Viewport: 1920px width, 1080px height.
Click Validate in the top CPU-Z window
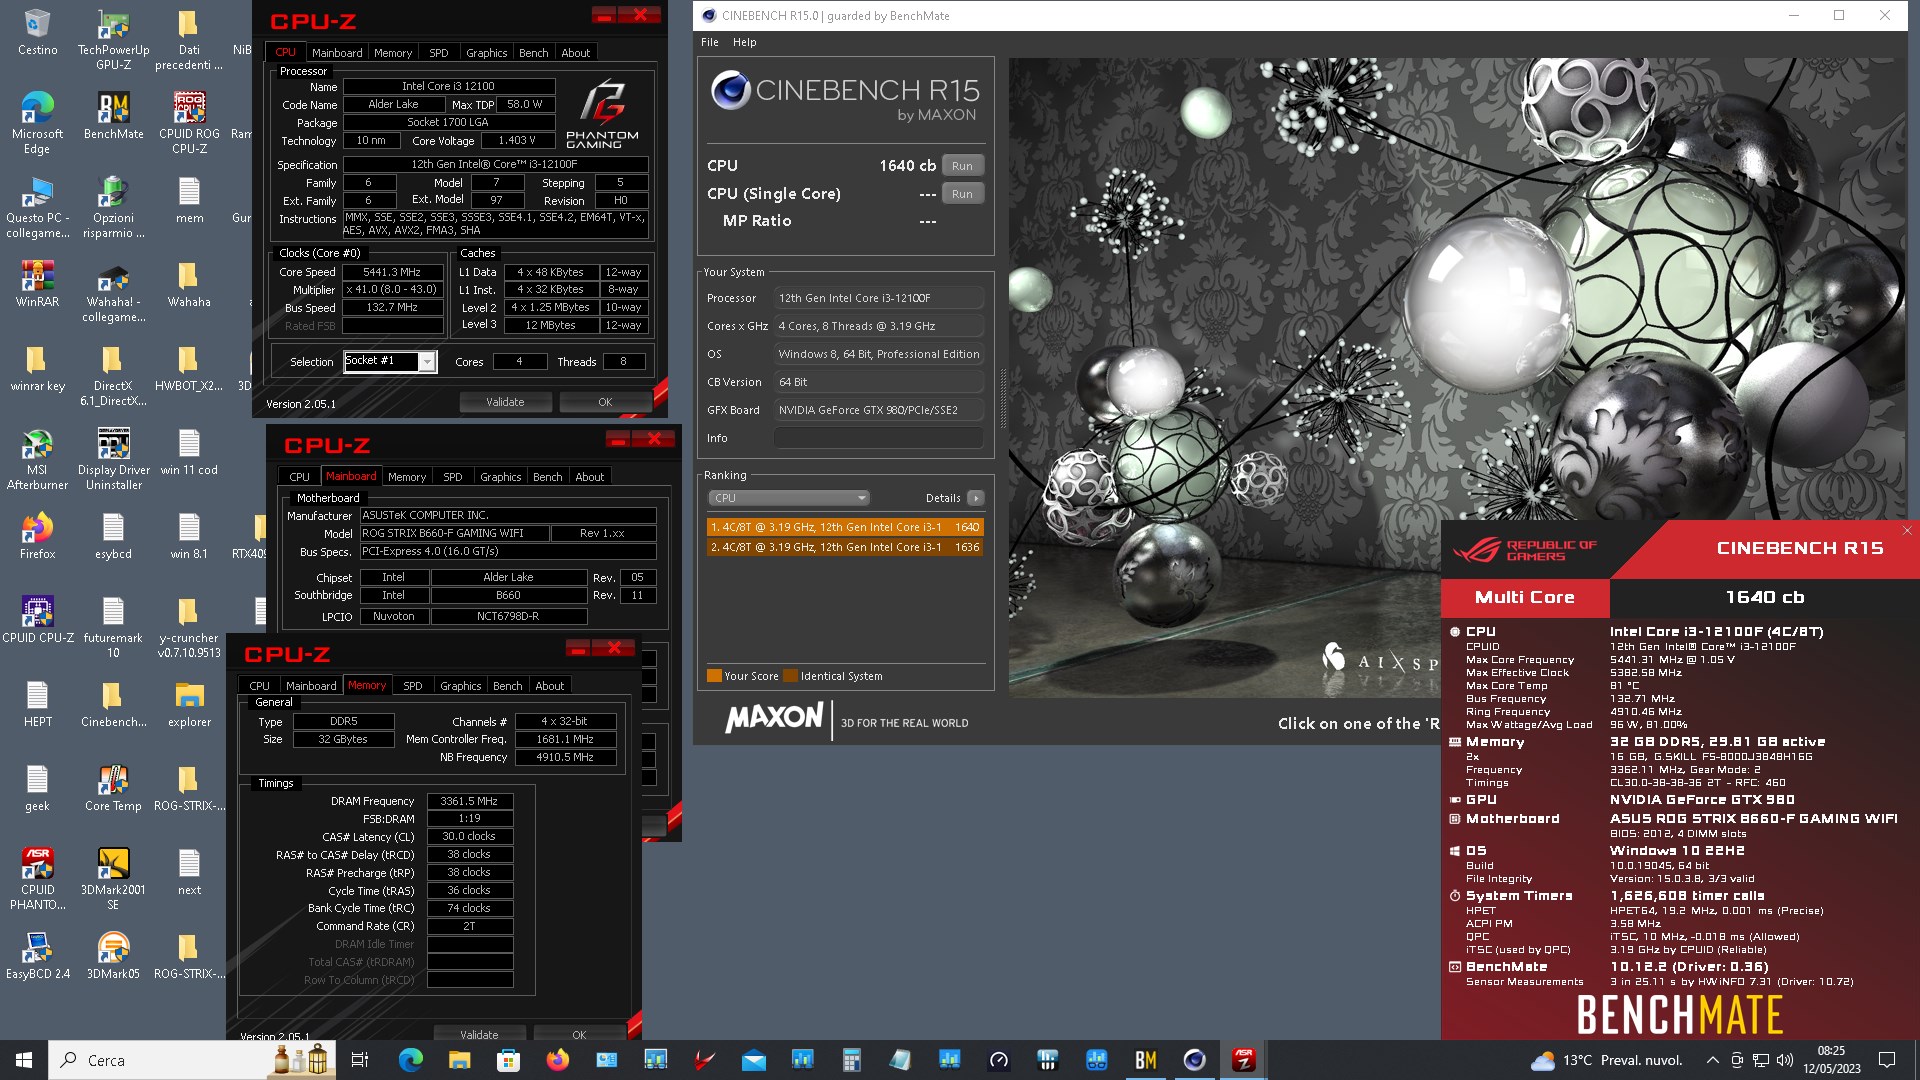[x=505, y=402]
